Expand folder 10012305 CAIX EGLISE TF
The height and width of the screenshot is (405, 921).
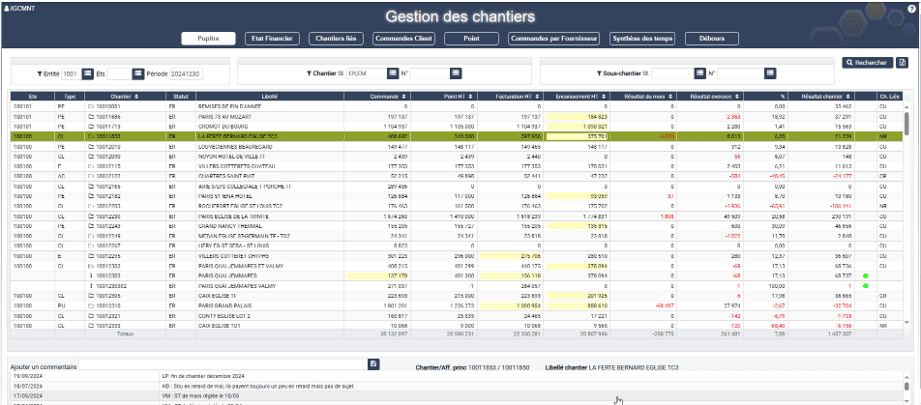[91, 296]
